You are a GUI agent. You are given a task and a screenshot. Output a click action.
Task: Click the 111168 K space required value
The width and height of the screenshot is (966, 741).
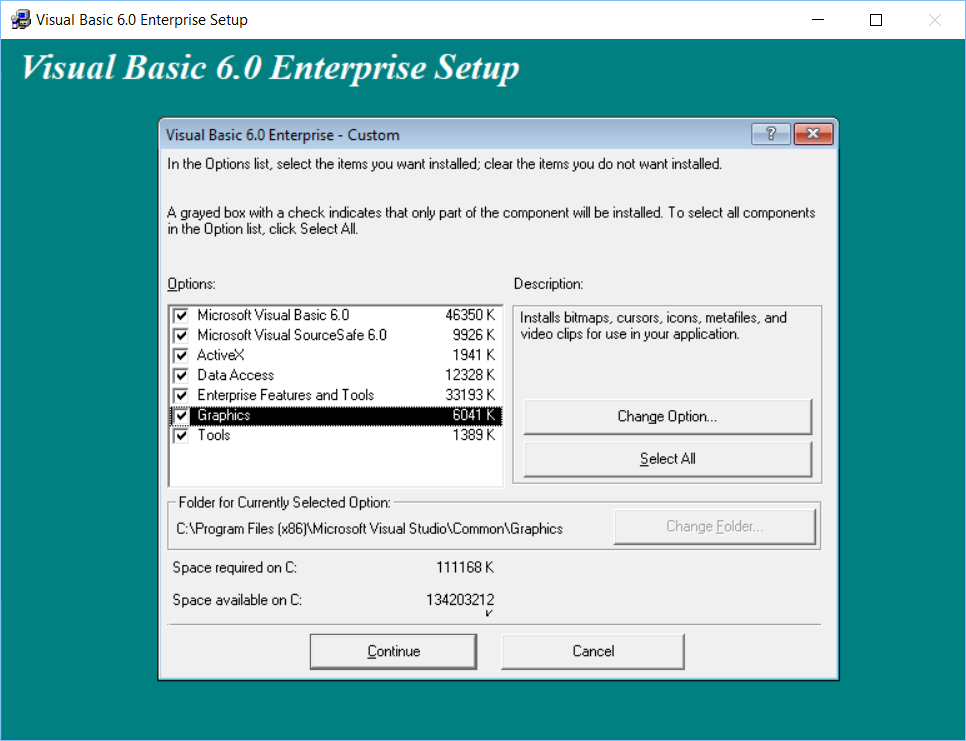[x=465, y=567]
